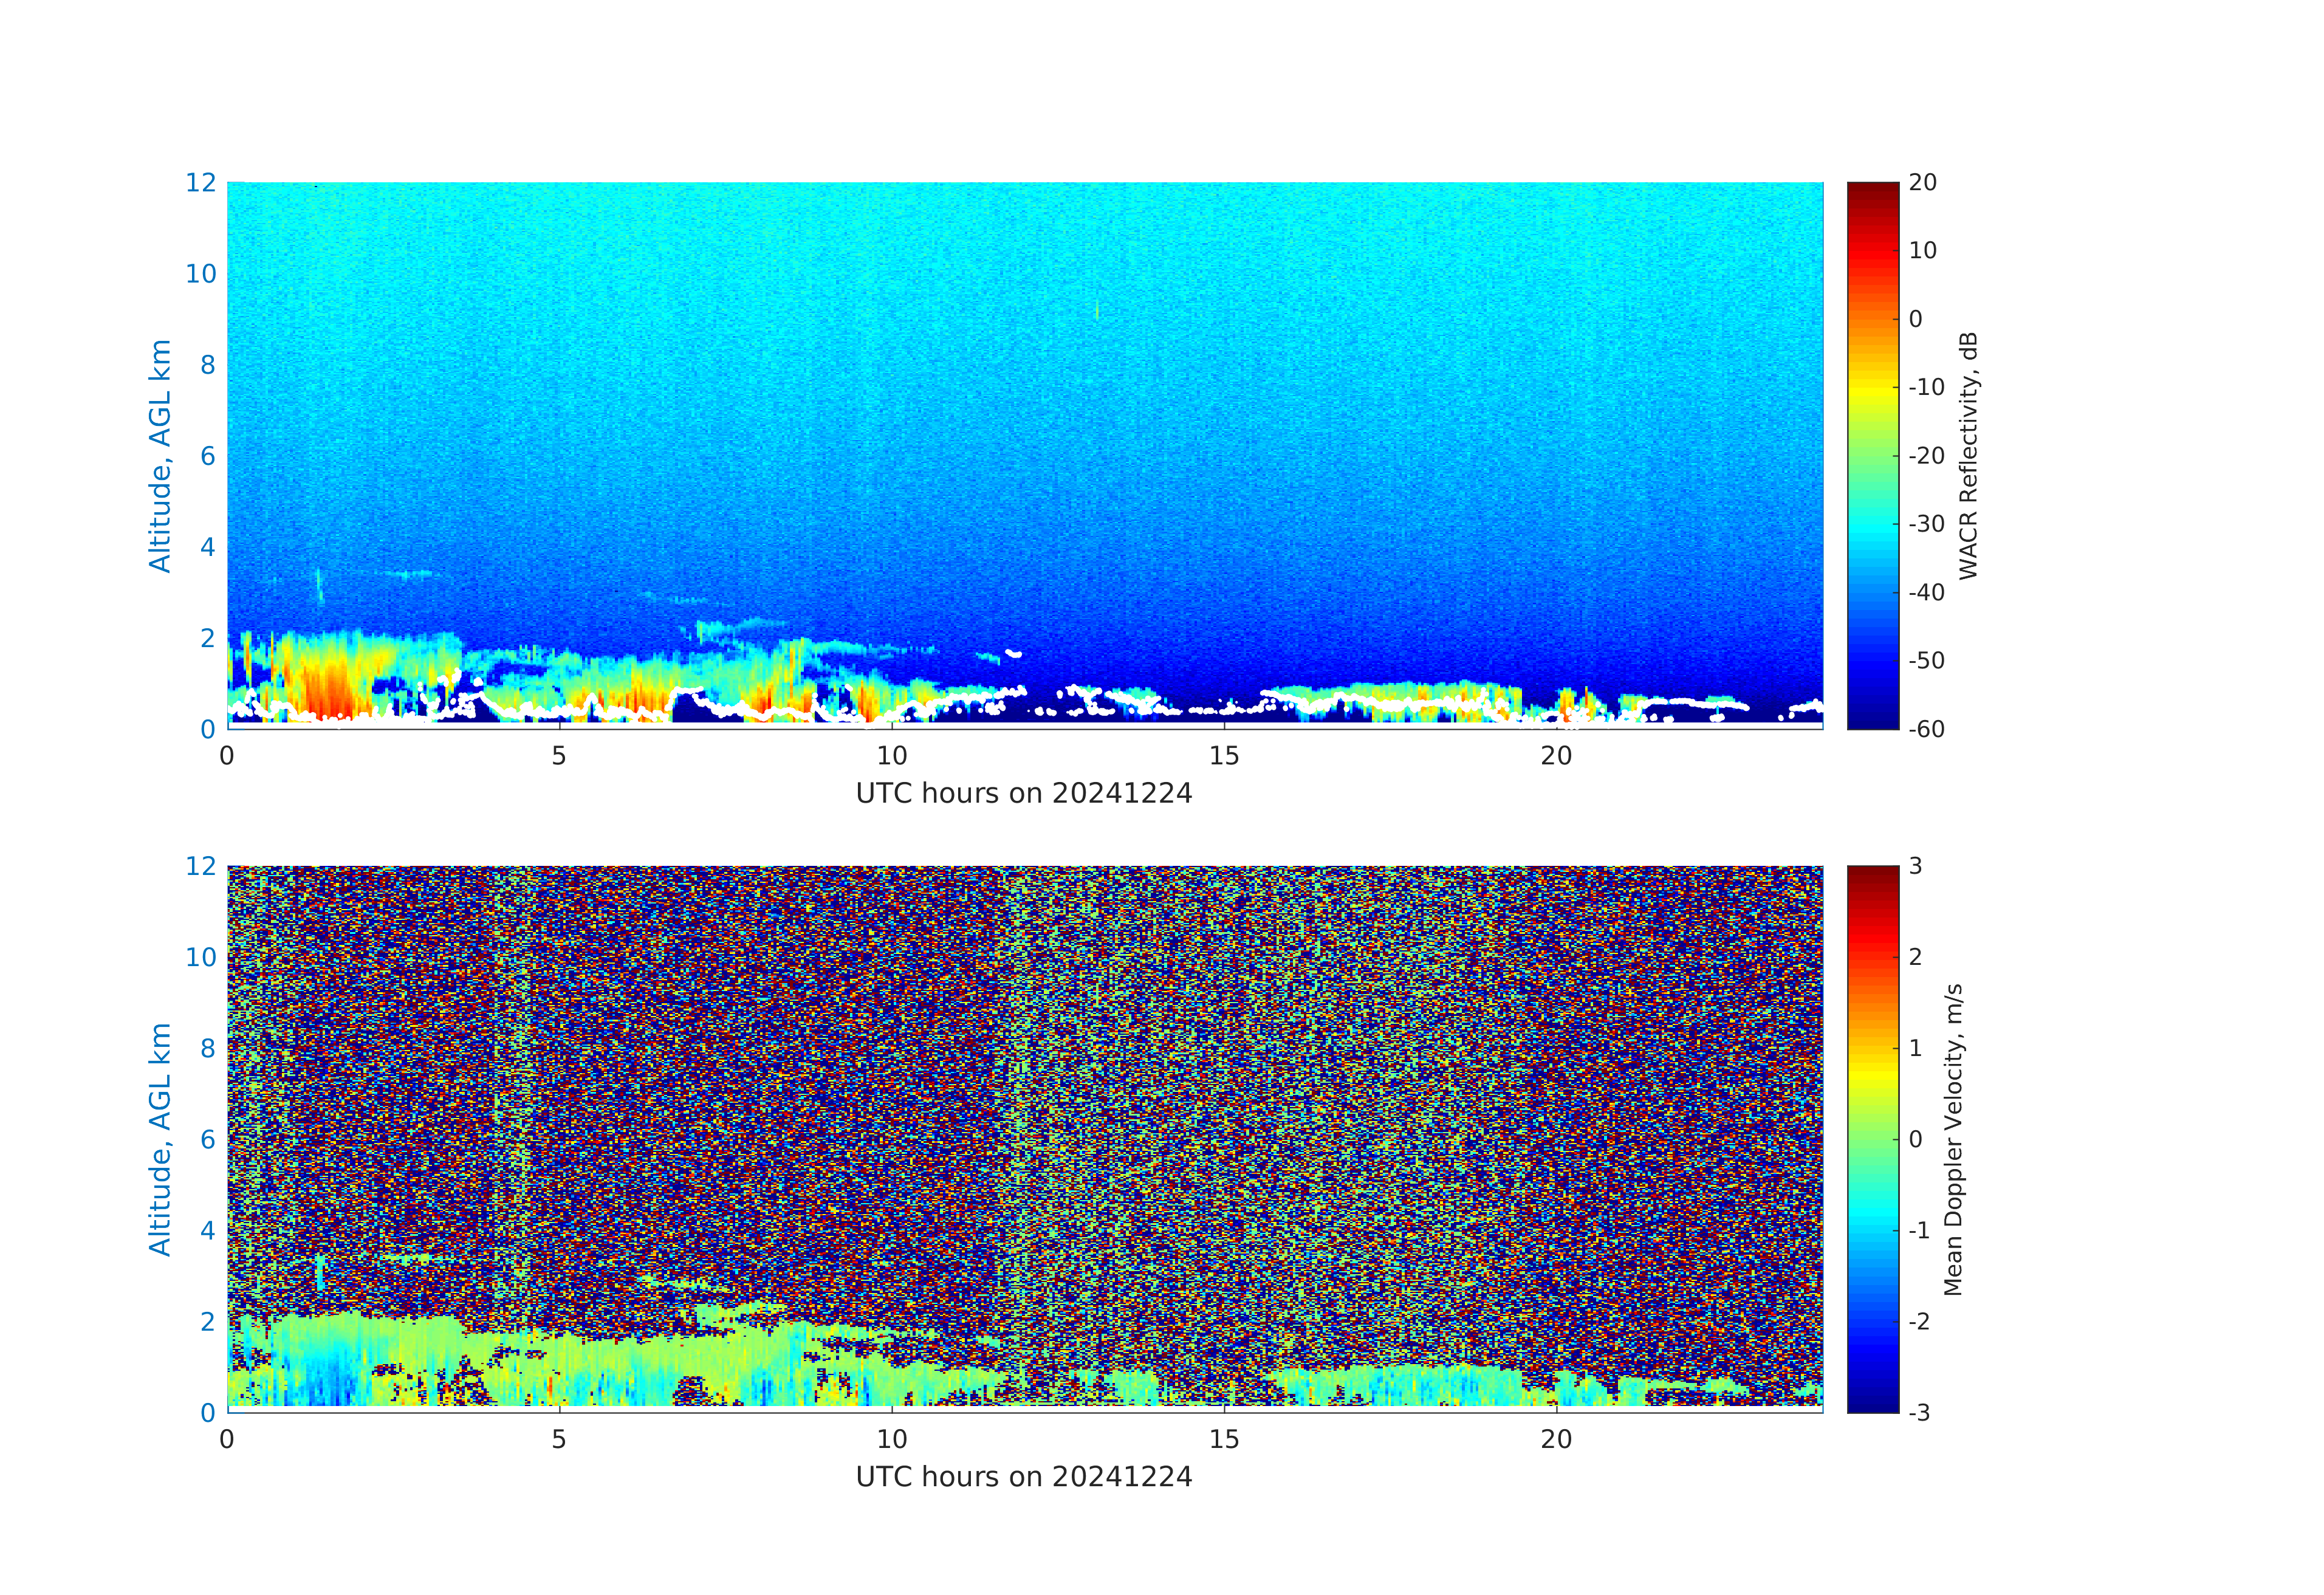Click the 0 tick on velocity colorbar
This screenshot has width=2324, height=1595.
coord(1915,1139)
